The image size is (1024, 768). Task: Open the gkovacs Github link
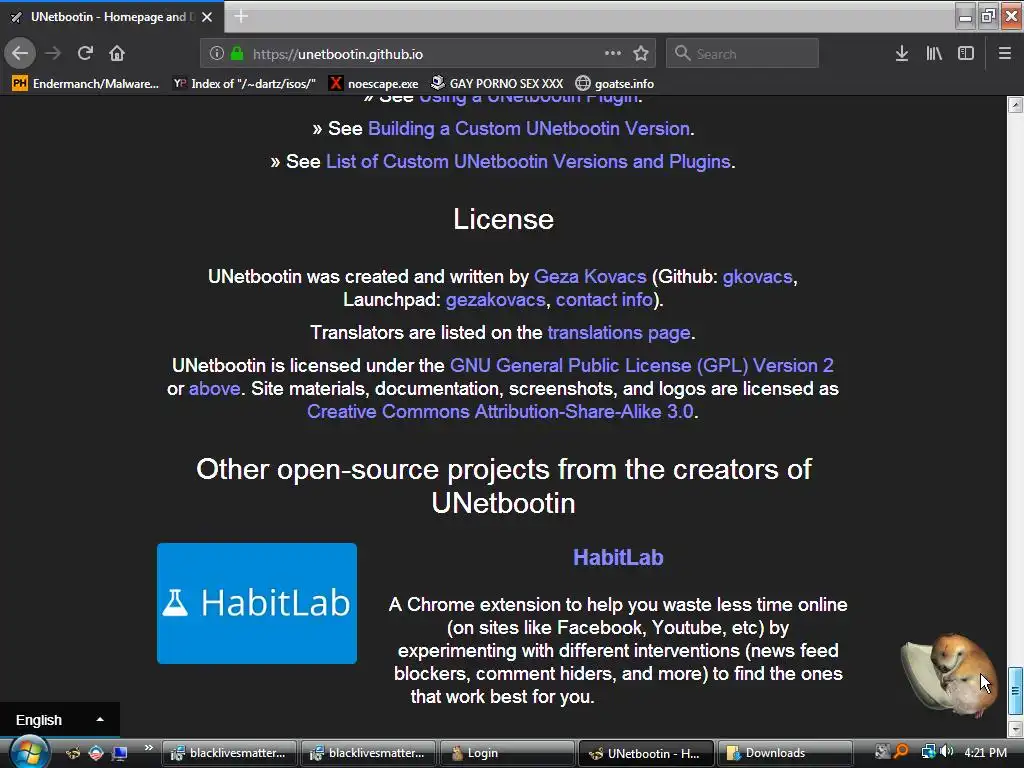[758, 277]
